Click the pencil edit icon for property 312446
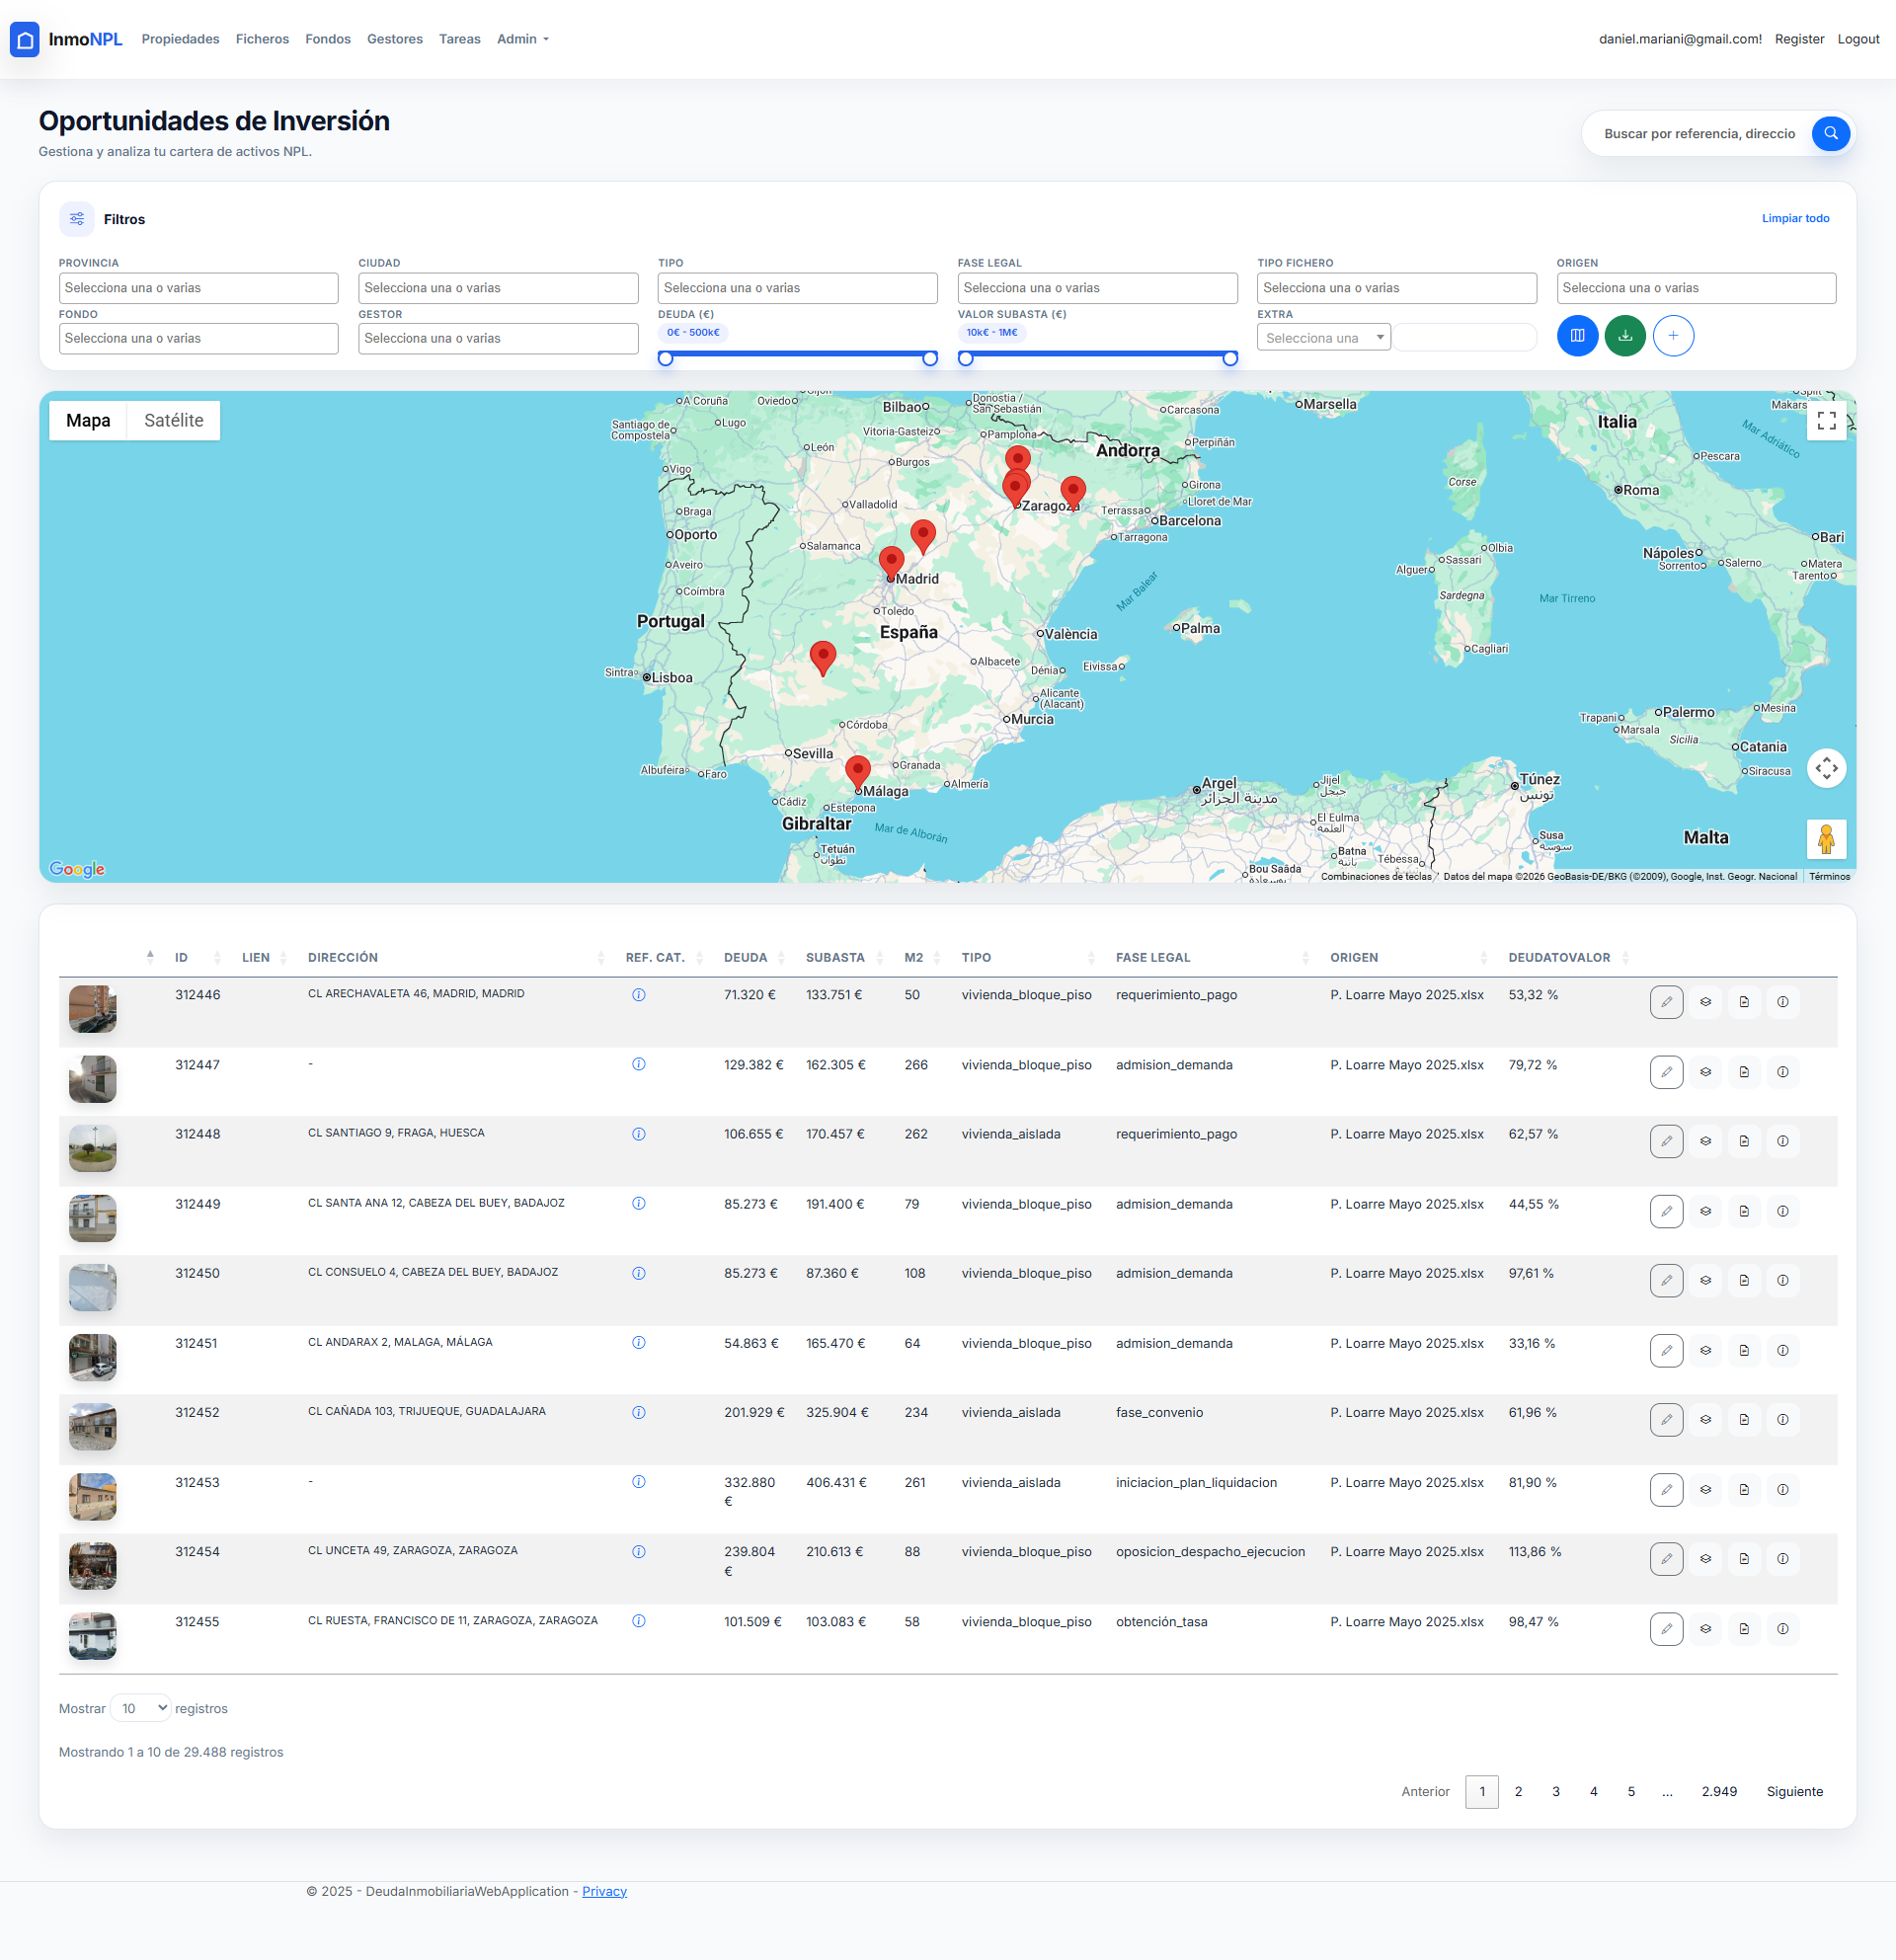The image size is (1896, 1960). coord(1666,1002)
